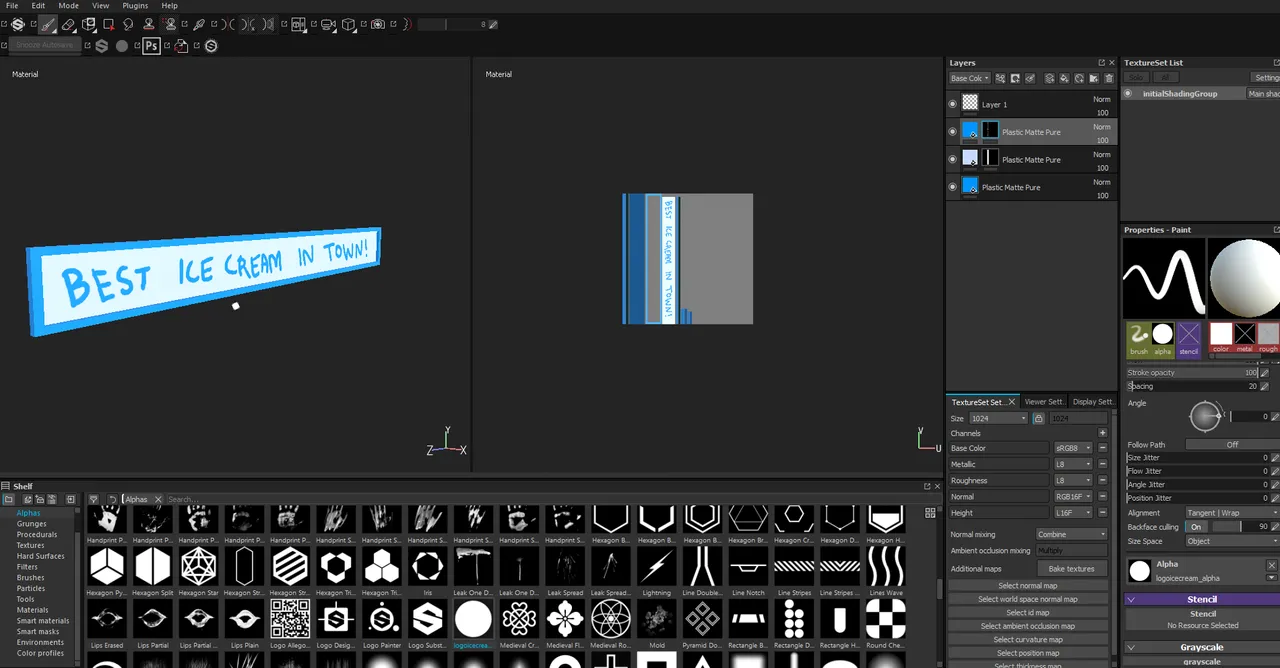This screenshot has height=668, width=1280.
Task: Click the symmetry icon in toolbar
Action: [x=228, y=25]
